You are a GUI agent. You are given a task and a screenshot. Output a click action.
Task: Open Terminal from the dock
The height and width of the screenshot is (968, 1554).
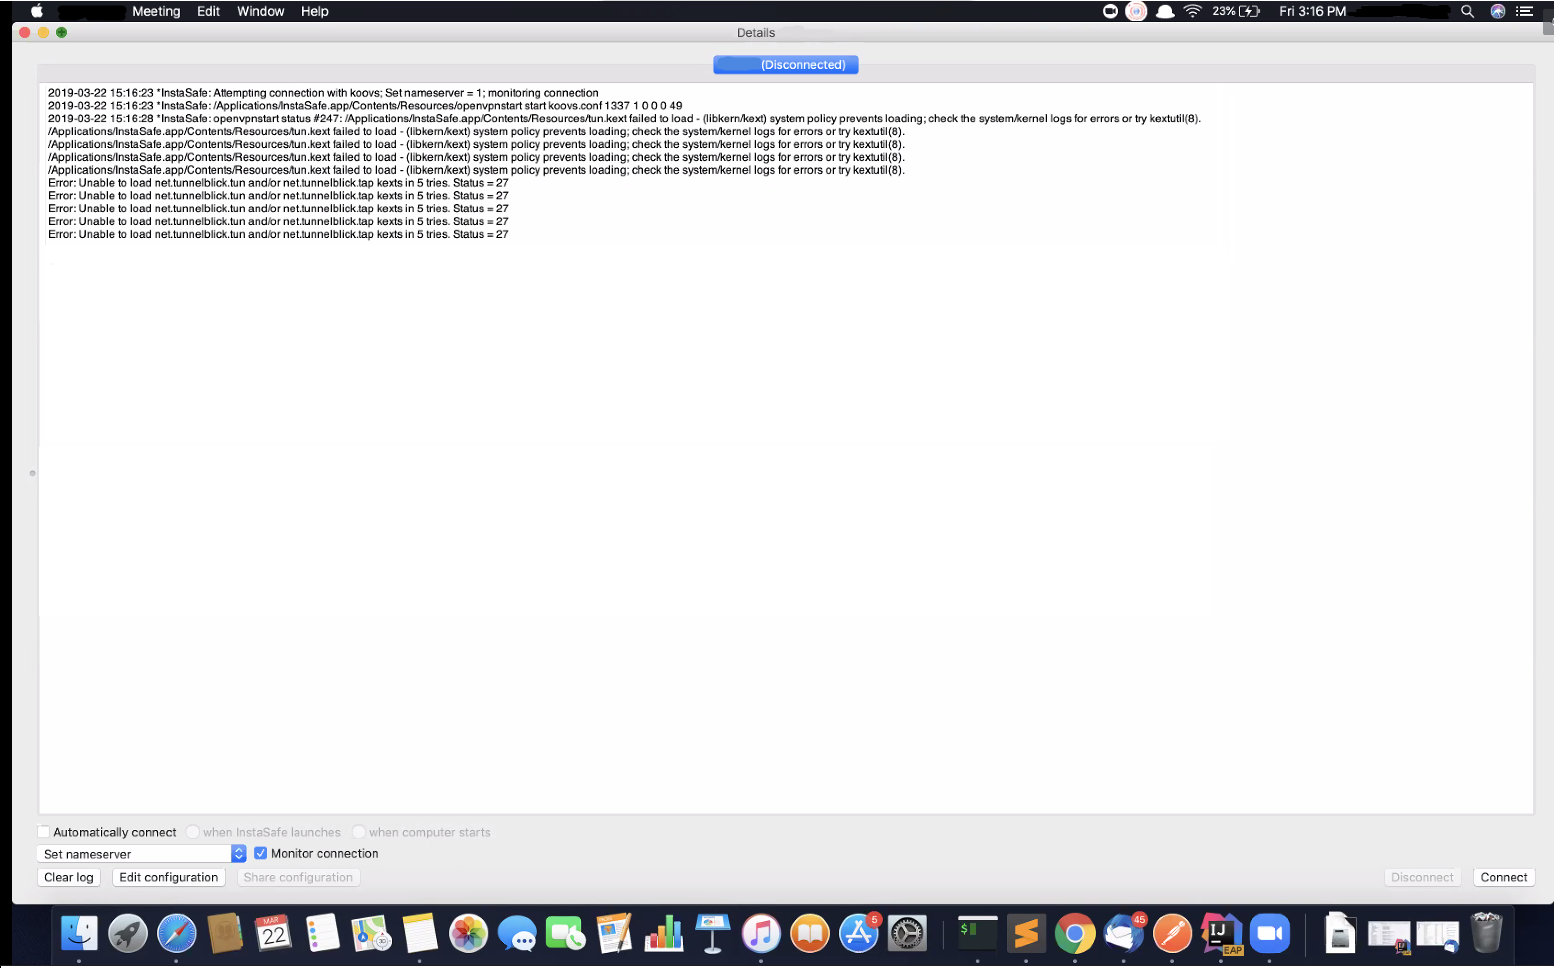point(977,934)
